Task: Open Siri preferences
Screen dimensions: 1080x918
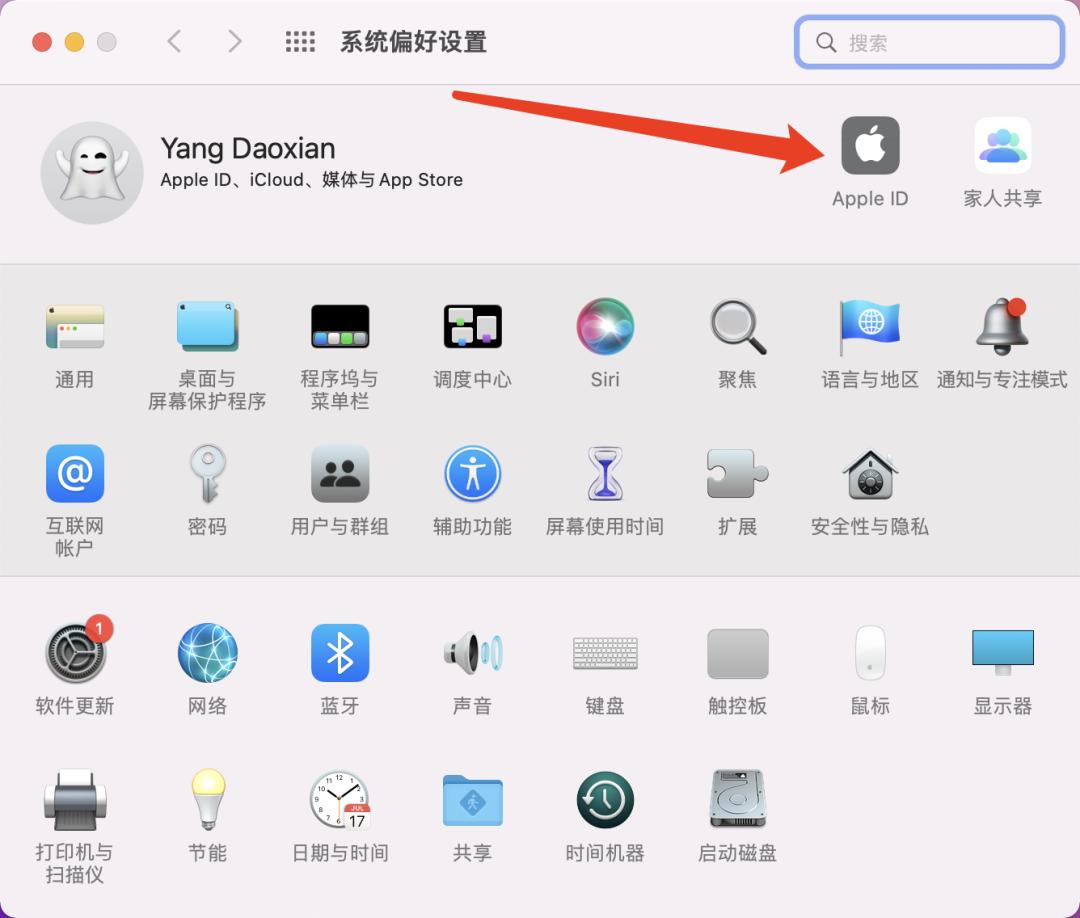Action: tap(604, 326)
